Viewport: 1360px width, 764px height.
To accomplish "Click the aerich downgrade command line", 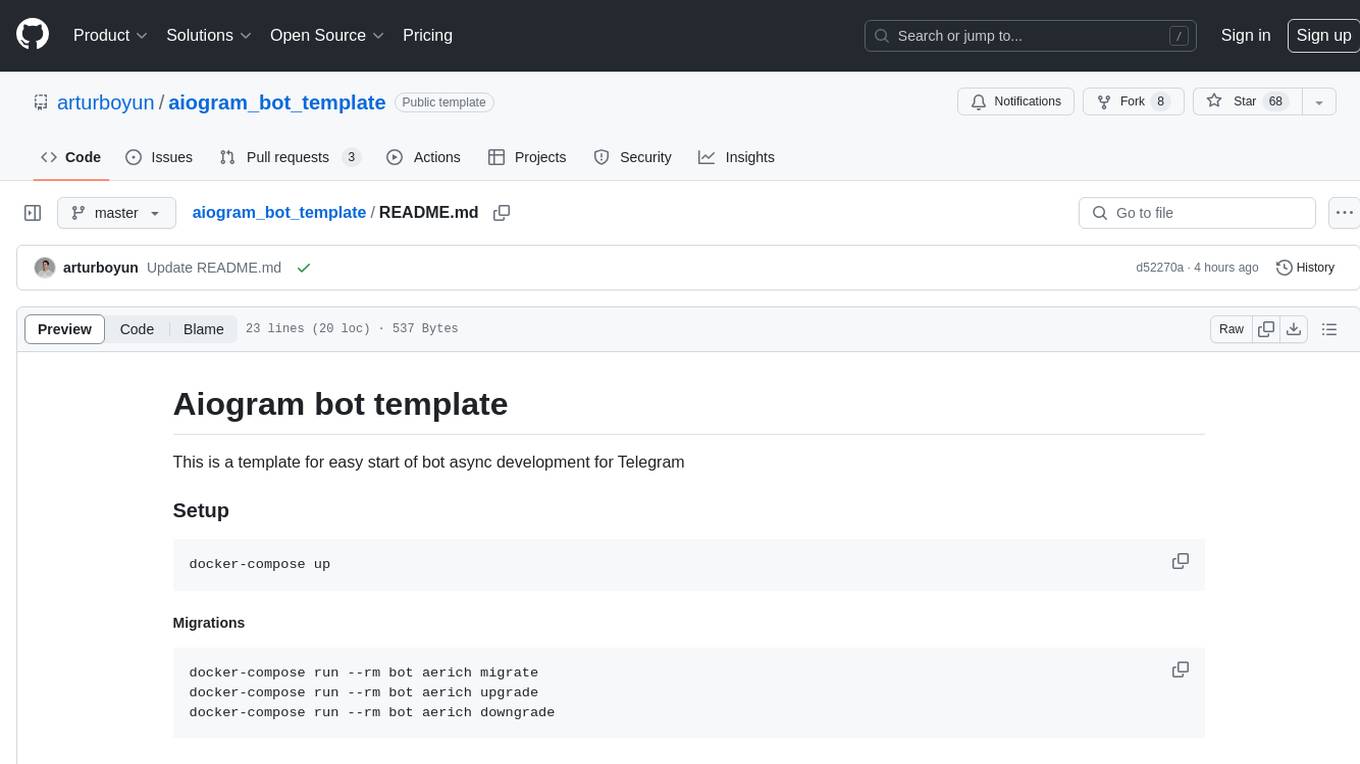I will tap(372, 712).
